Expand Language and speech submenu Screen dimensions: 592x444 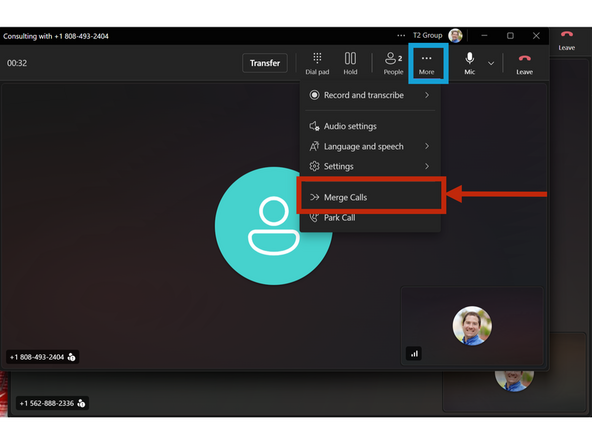(x=370, y=146)
